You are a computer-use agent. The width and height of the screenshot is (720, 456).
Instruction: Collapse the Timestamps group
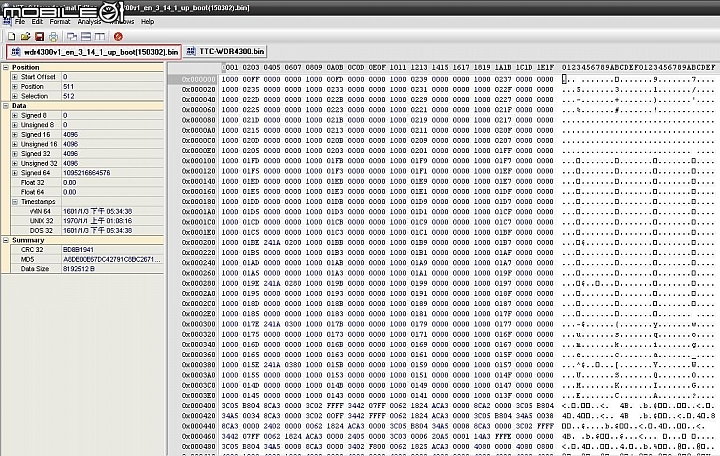click(15, 202)
